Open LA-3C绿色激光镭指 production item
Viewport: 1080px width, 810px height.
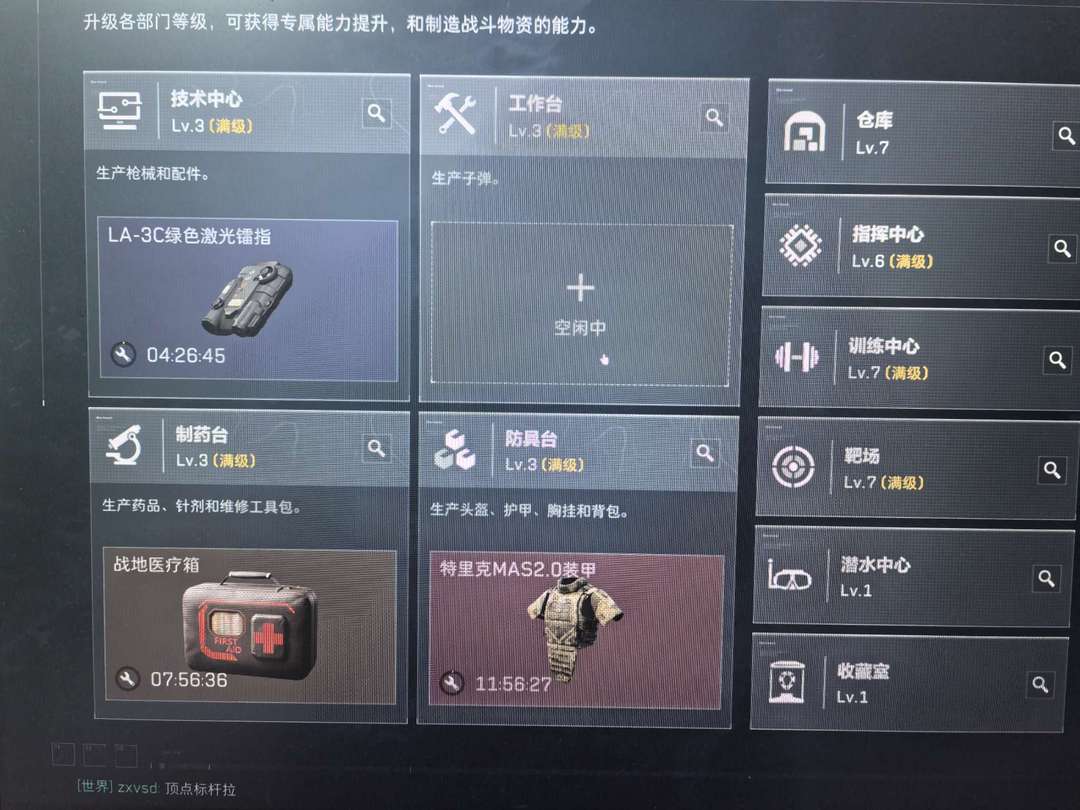(x=249, y=300)
